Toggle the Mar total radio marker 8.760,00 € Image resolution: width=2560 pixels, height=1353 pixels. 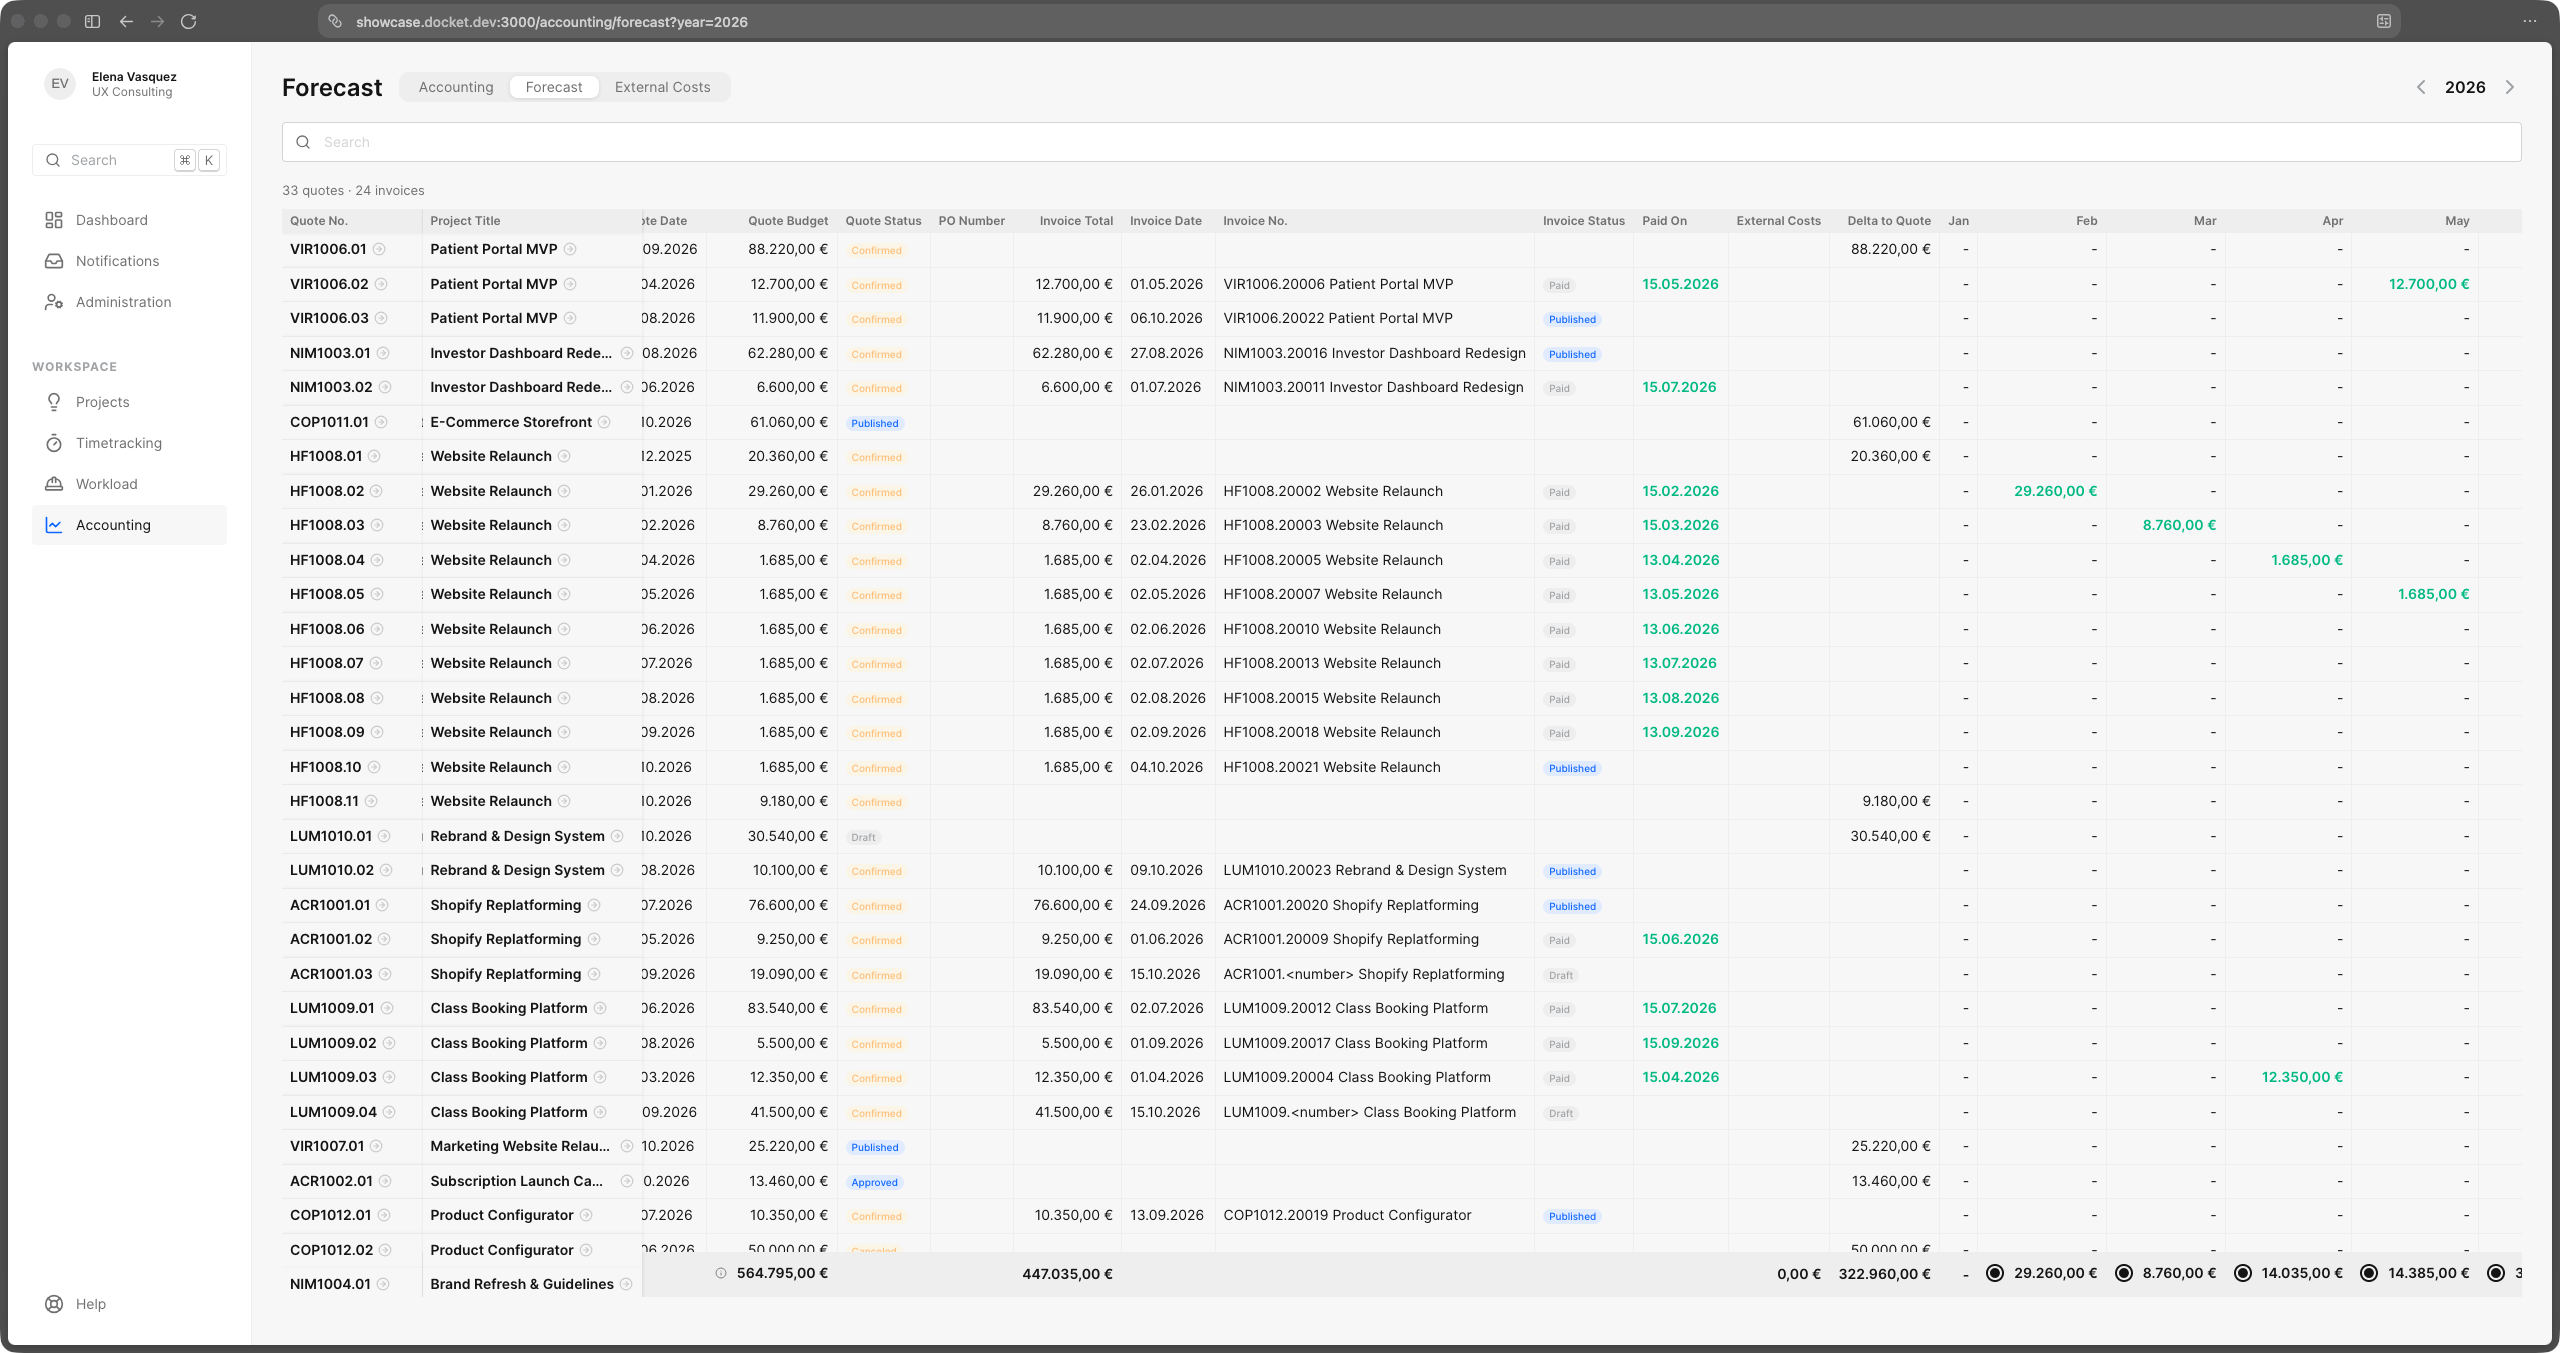pyautogui.click(x=2124, y=1273)
